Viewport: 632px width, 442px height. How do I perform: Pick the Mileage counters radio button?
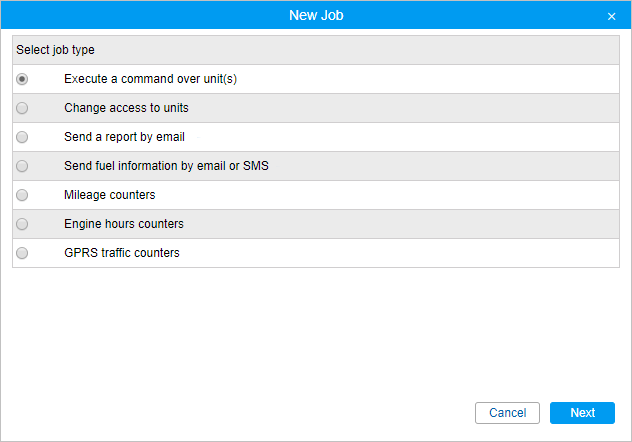click(22, 195)
